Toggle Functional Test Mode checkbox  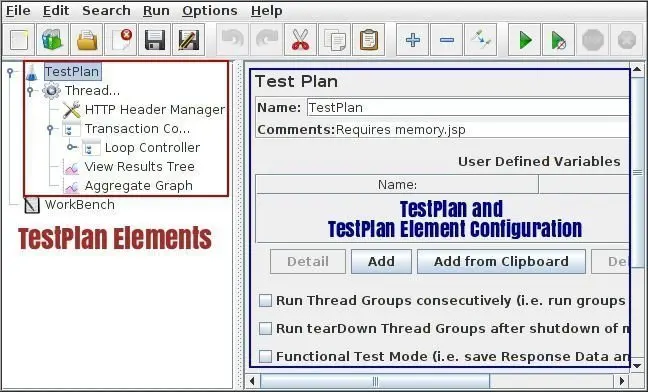click(265, 356)
